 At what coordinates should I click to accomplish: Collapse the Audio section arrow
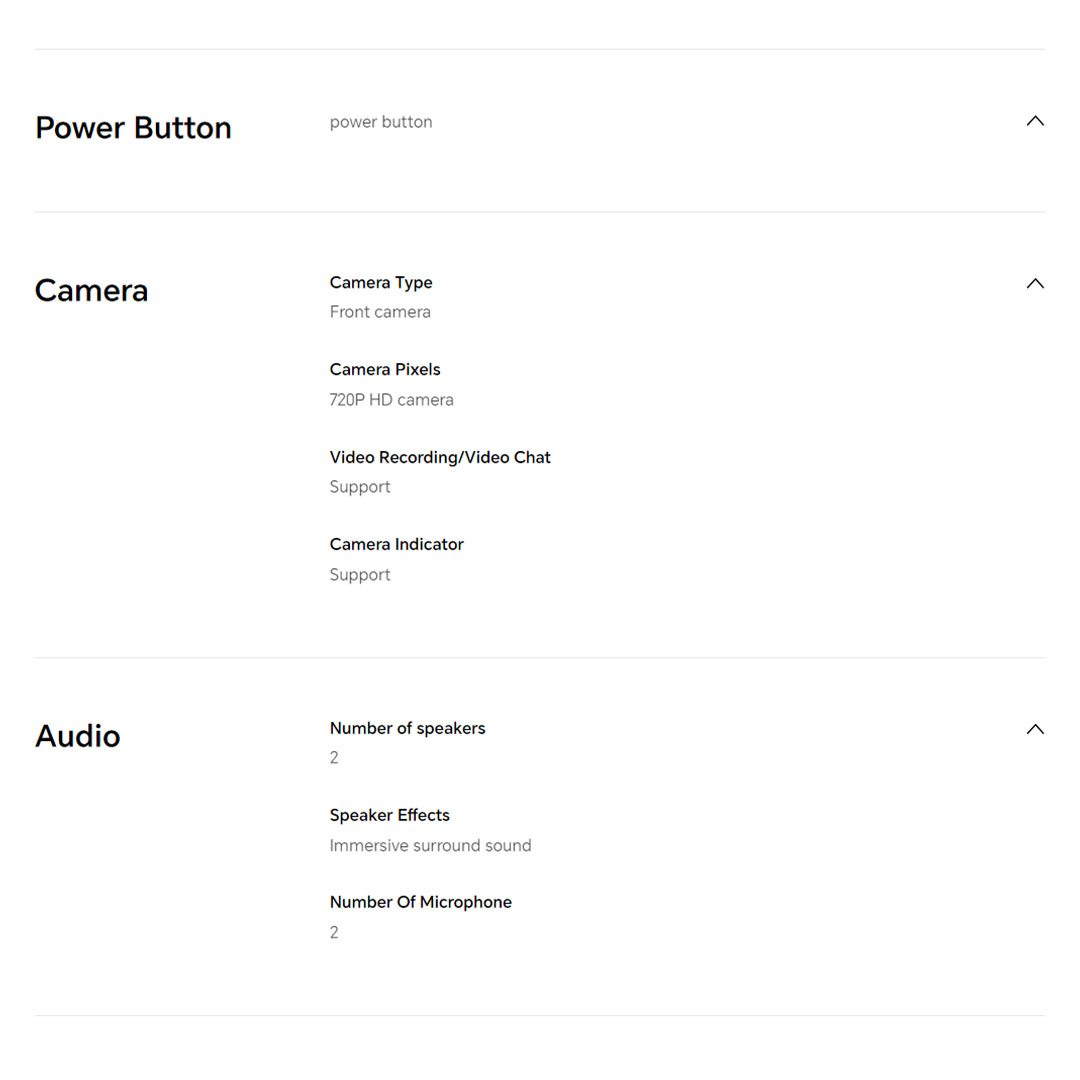click(1035, 730)
